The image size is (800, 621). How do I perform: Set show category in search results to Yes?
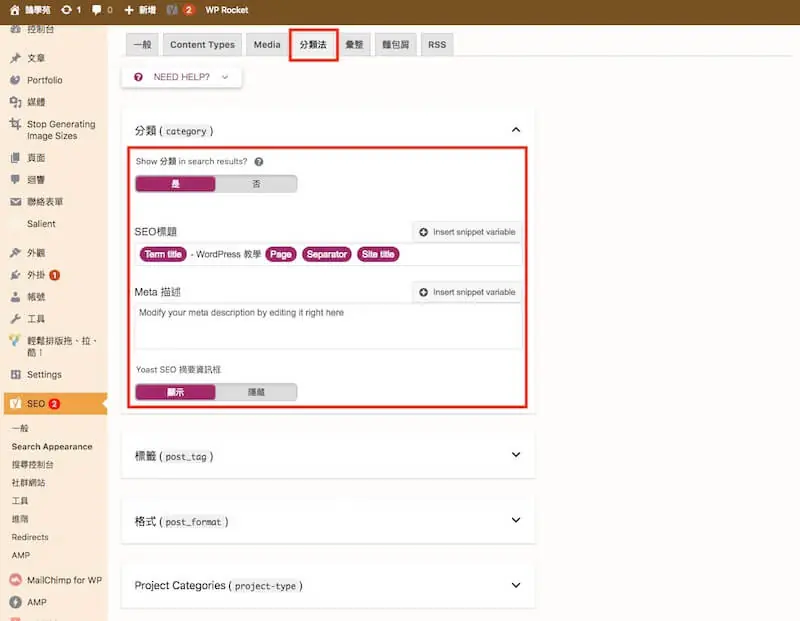point(176,184)
